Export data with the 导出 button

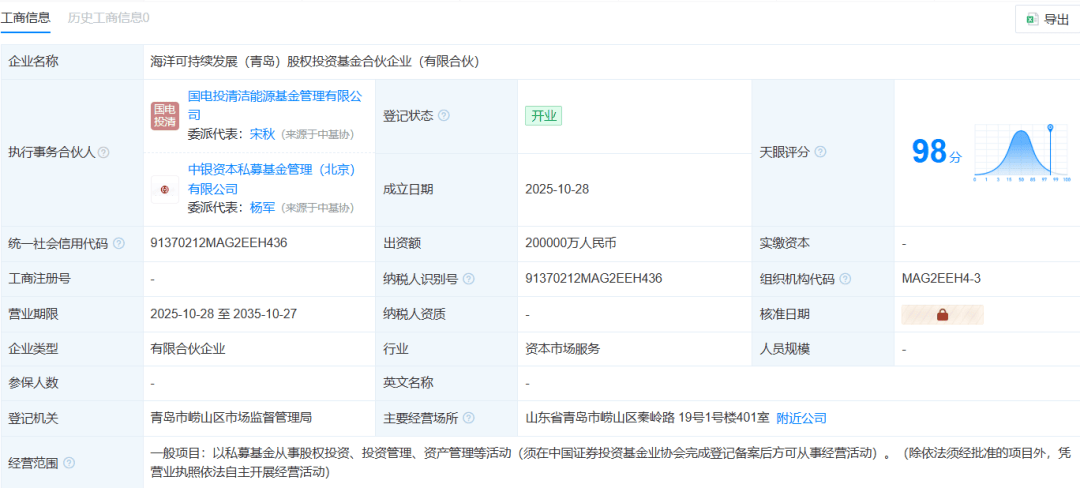[1045, 19]
